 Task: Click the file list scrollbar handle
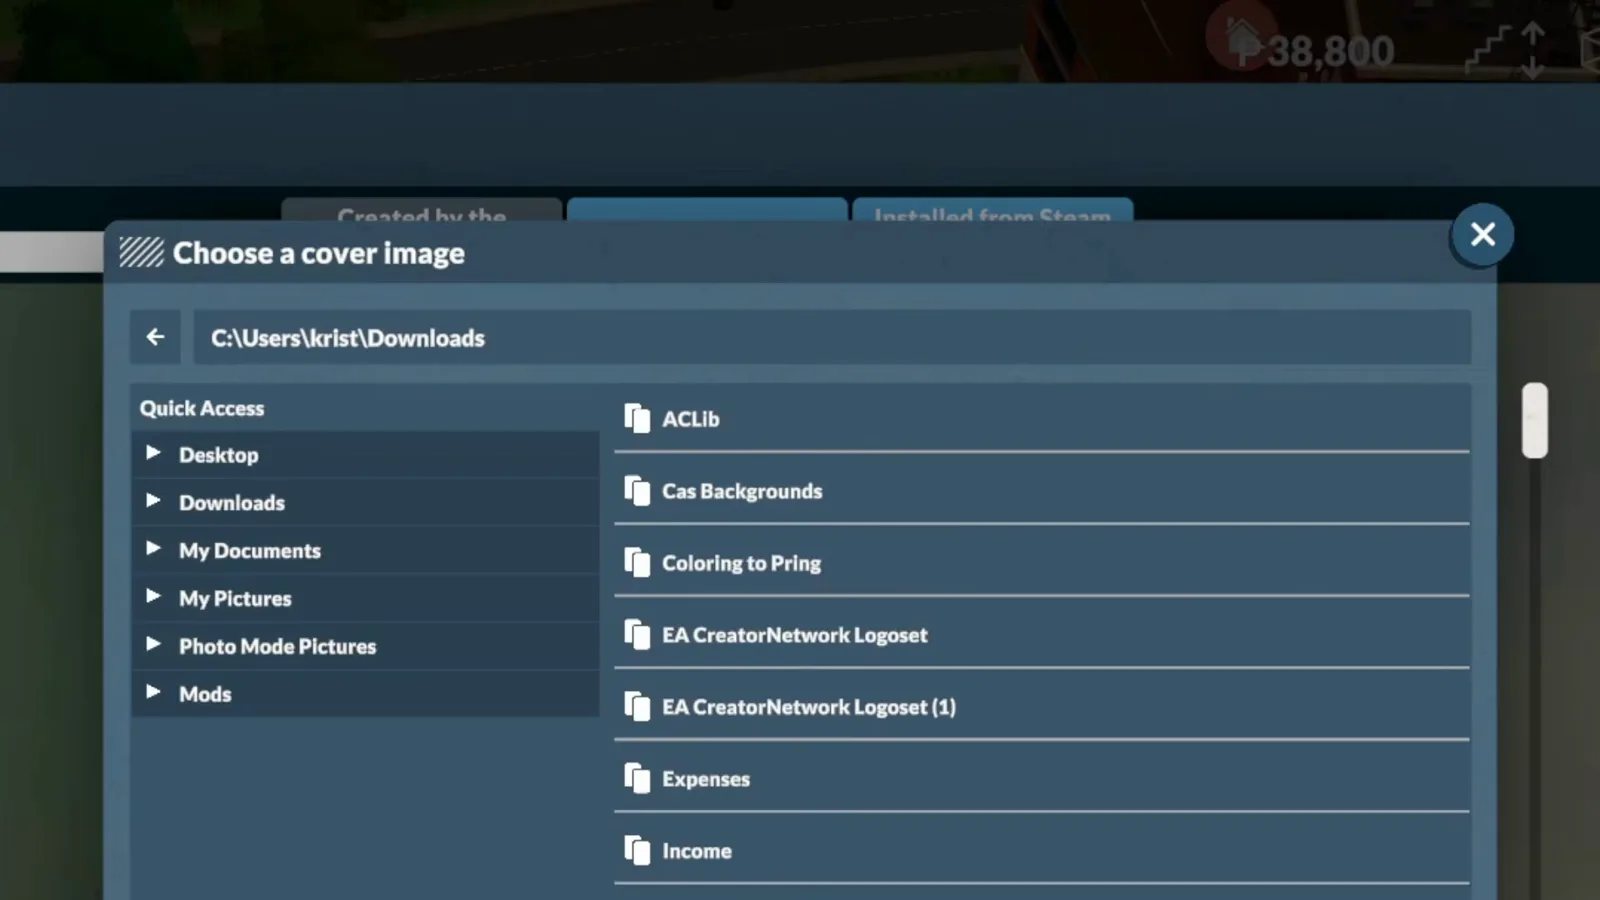tap(1535, 420)
